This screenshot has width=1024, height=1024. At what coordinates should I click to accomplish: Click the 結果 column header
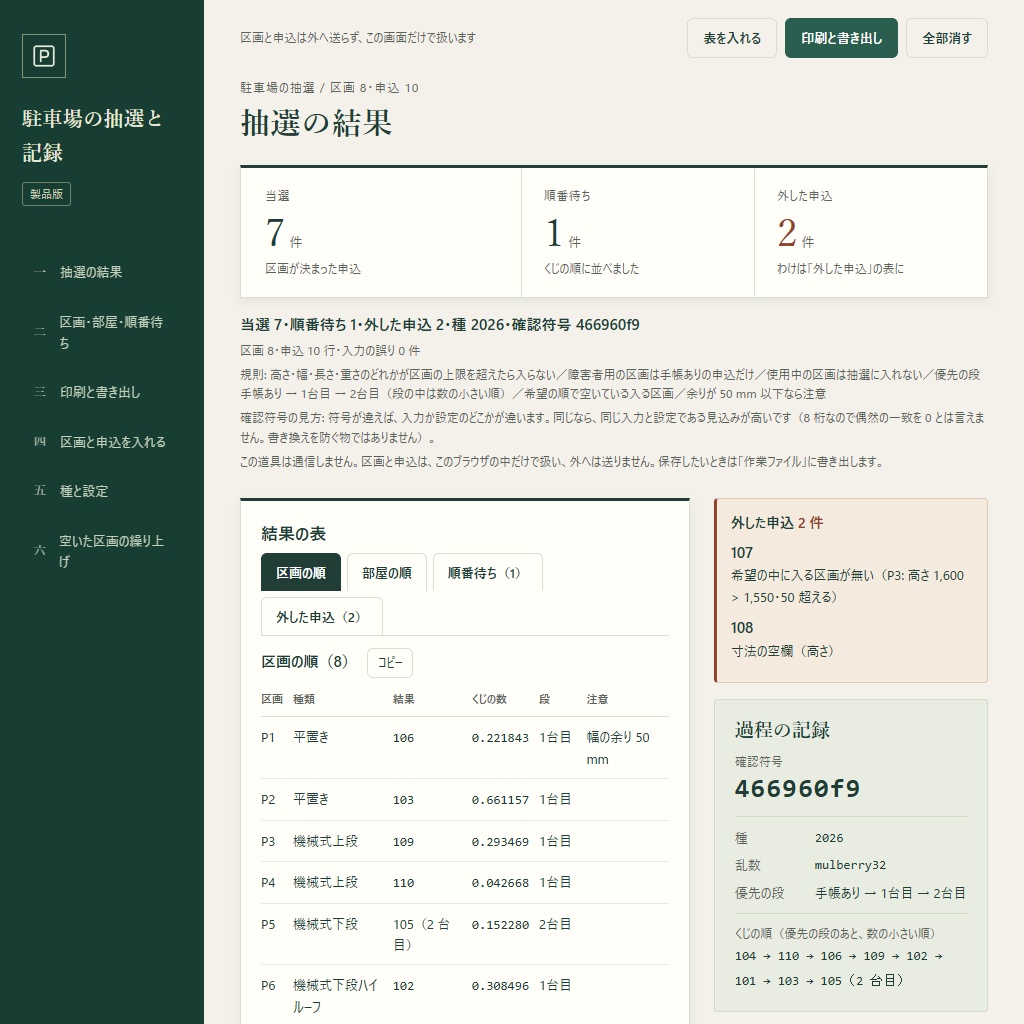pyautogui.click(x=404, y=699)
